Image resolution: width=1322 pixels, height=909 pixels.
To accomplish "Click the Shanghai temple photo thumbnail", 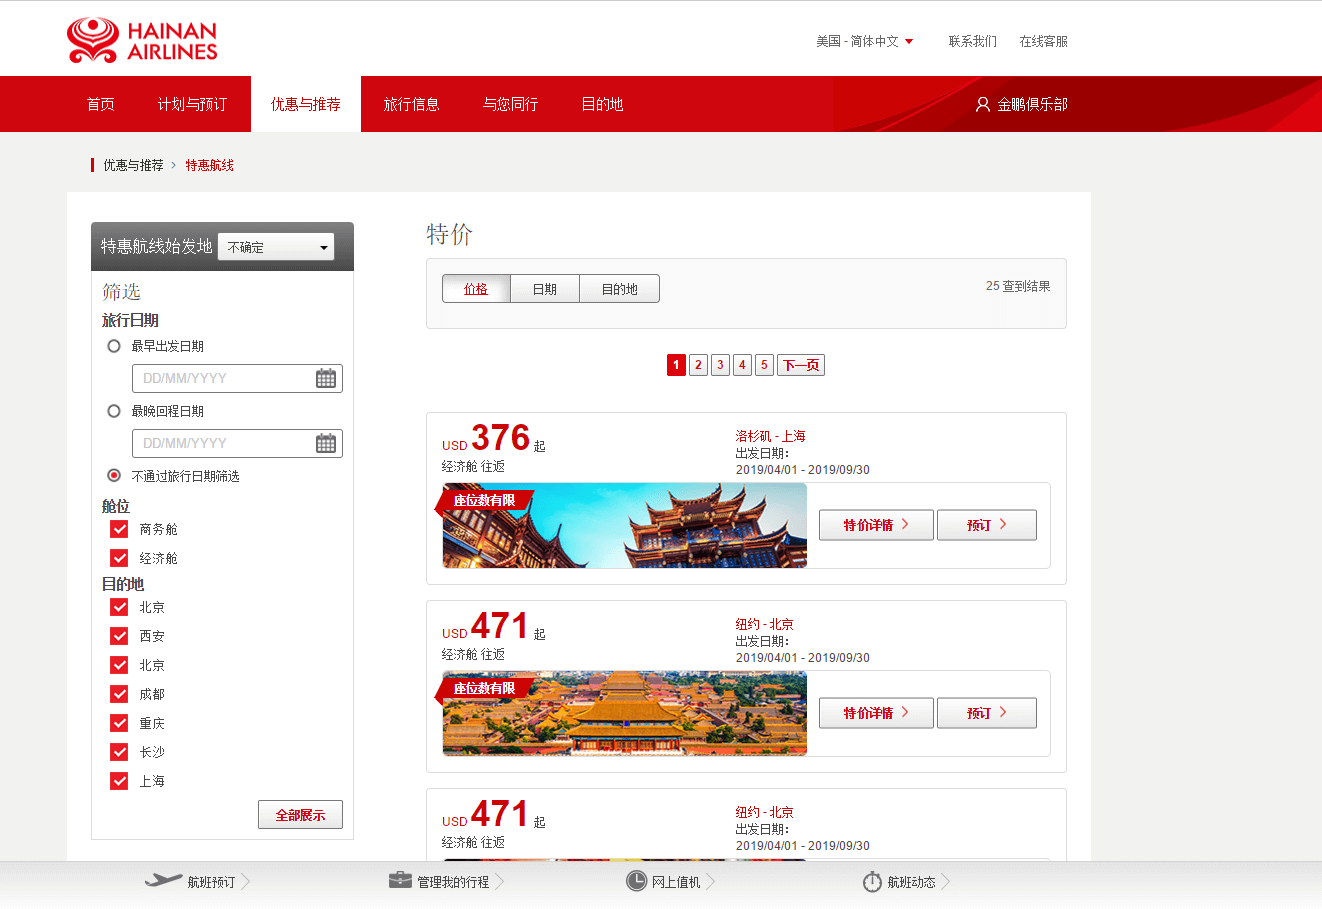I will point(625,525).
